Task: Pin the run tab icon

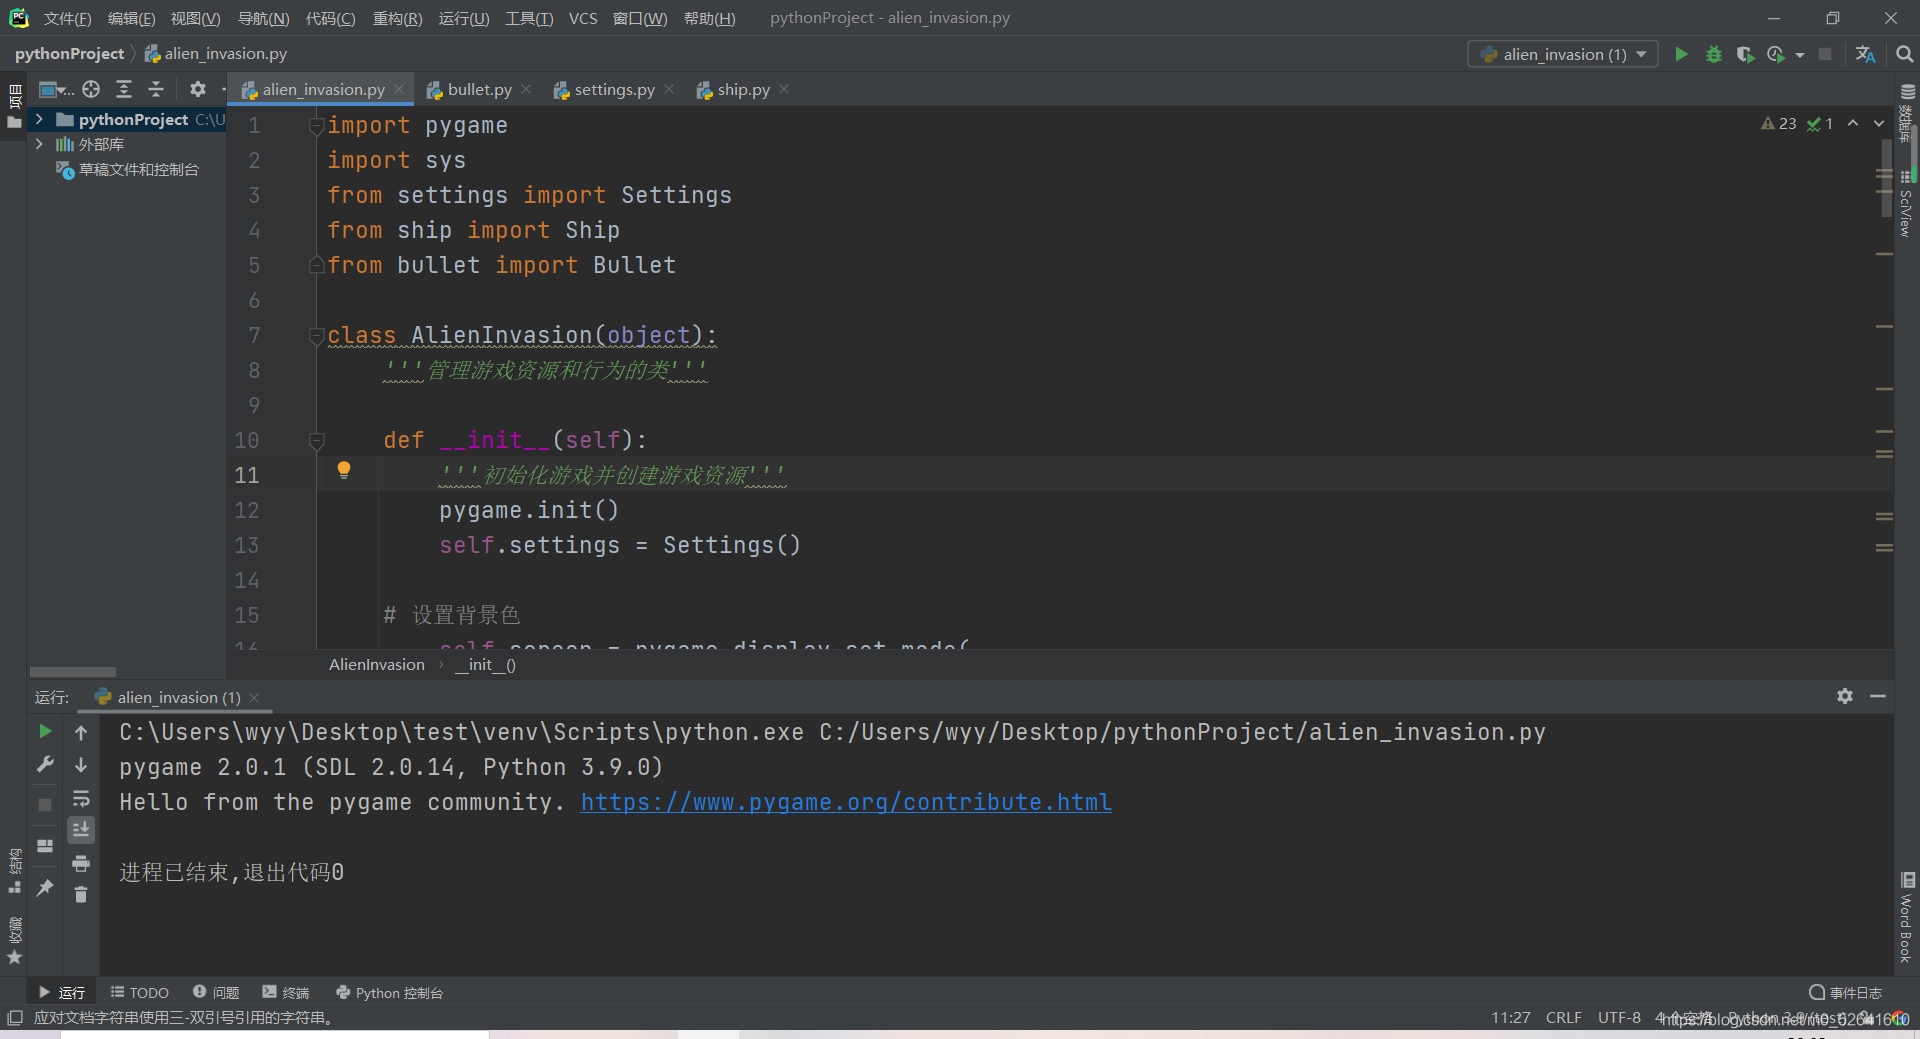Action: coord(45,888)
